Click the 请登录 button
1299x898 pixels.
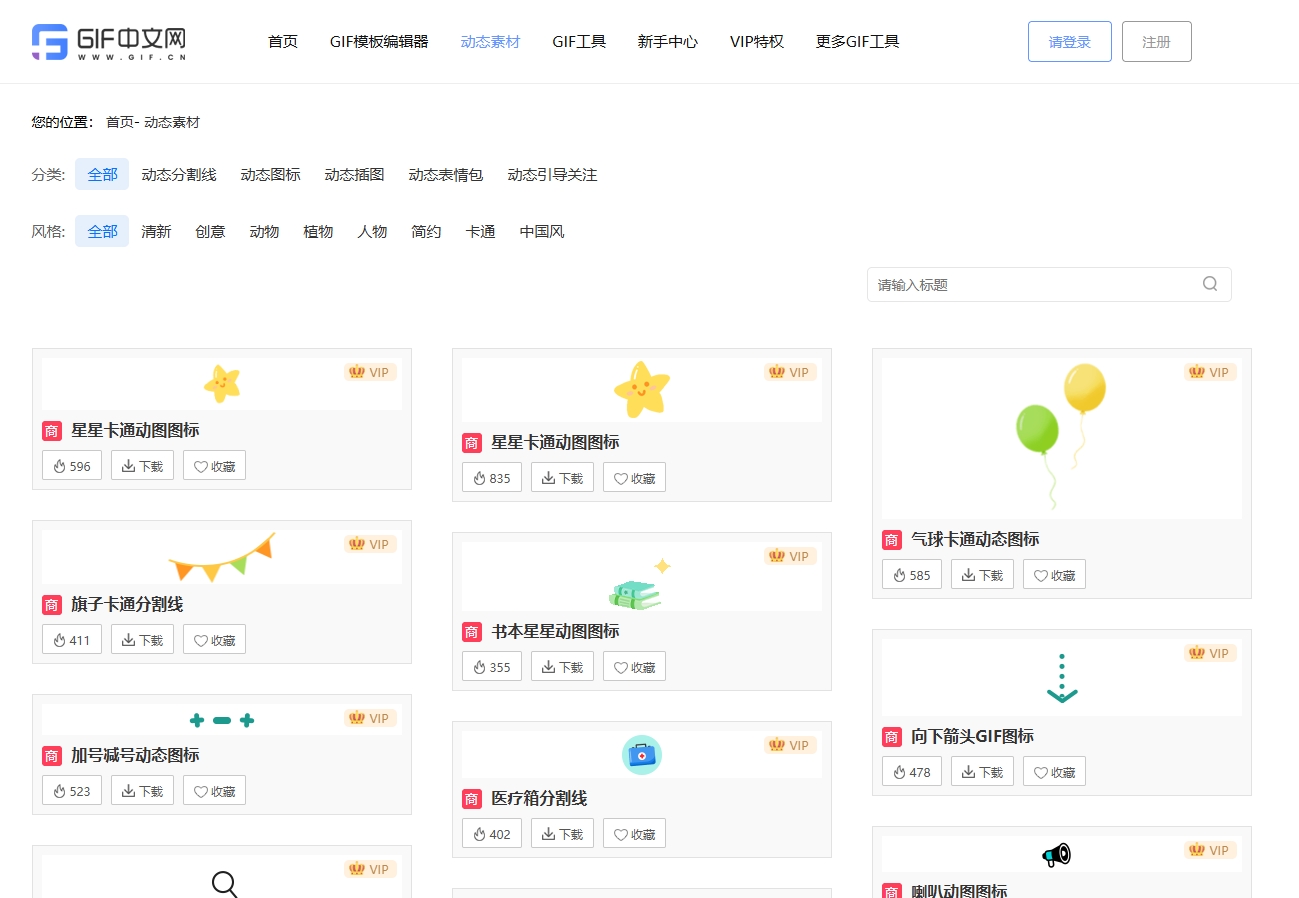tap(1069, 41)
